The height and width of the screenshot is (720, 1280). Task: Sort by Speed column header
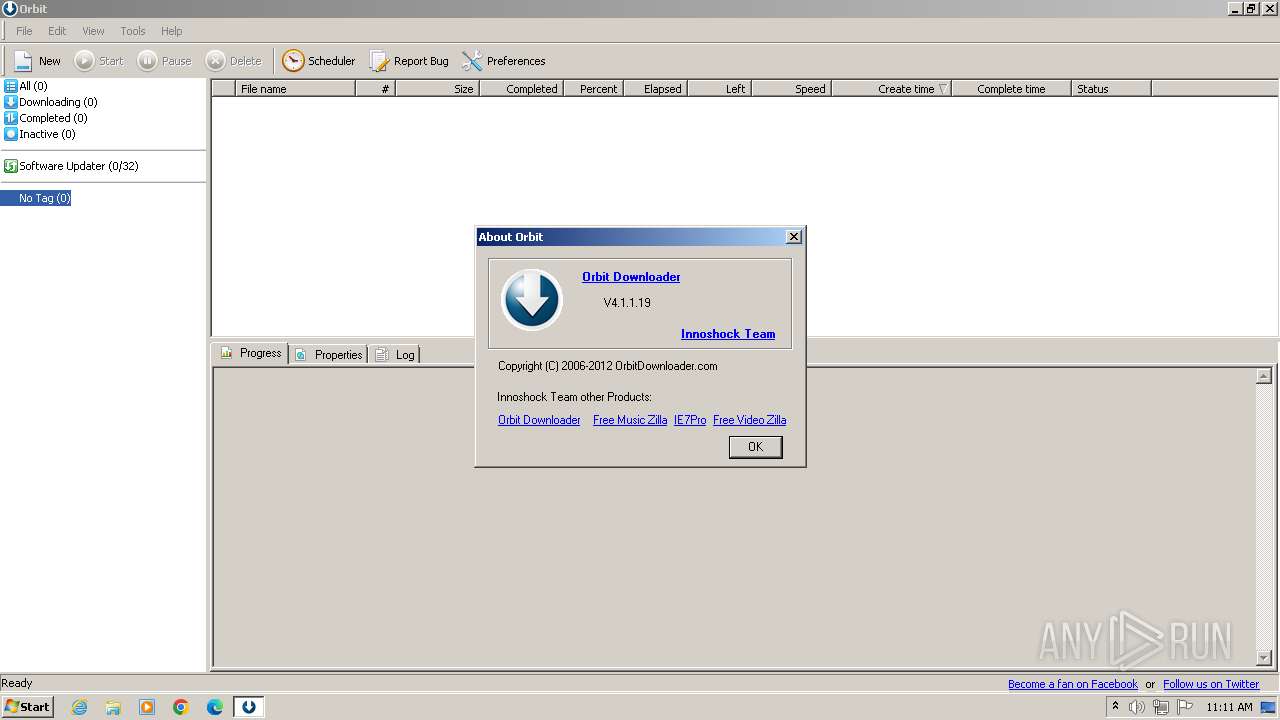click(792, 89)
